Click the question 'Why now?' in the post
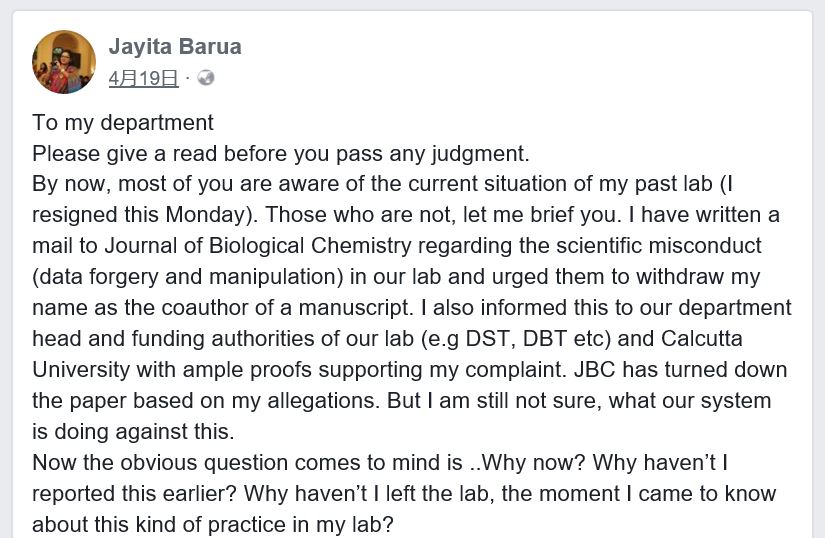The height and width of the screenshot is (538, 825). tap(533, 463)
